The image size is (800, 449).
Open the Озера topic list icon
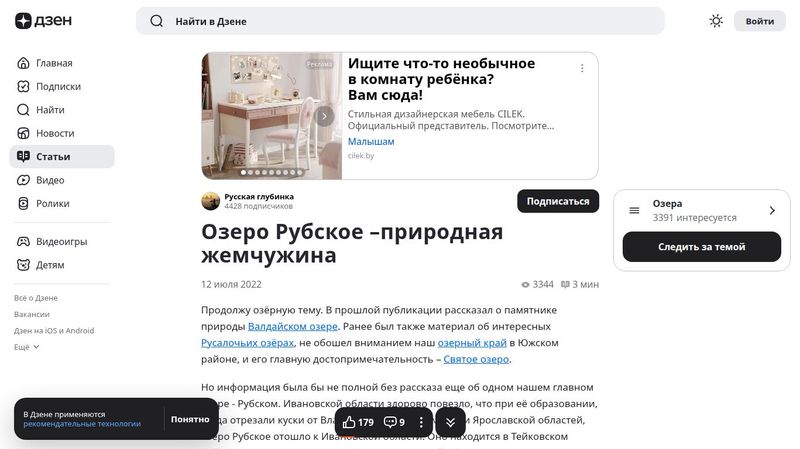coord(634,210)
